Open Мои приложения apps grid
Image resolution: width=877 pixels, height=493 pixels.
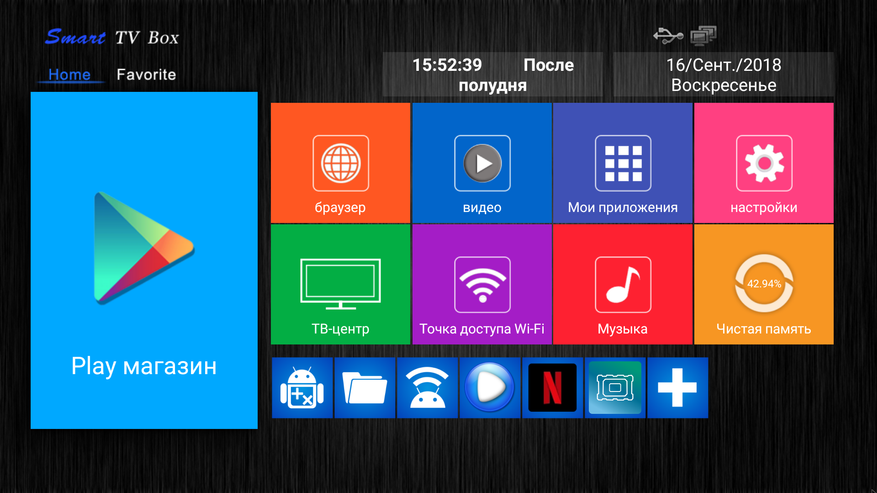click(x=623, y=163)
